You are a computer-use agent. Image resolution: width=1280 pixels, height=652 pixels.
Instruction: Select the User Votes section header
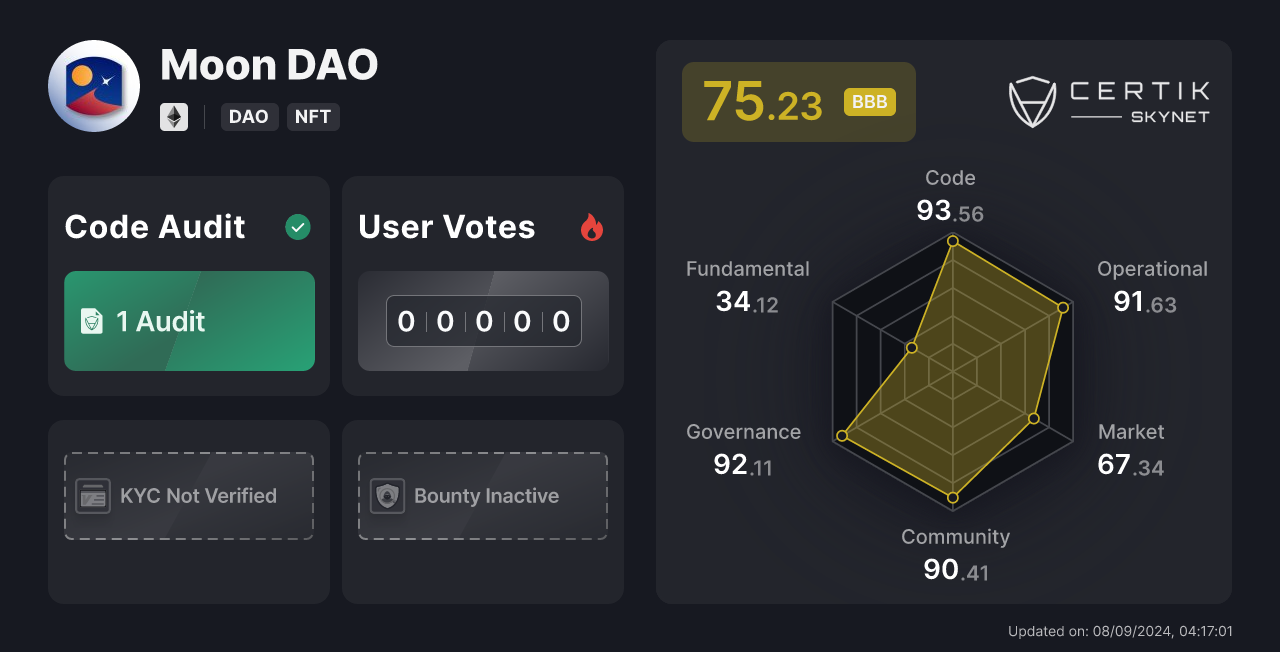[x=446, y=227]
